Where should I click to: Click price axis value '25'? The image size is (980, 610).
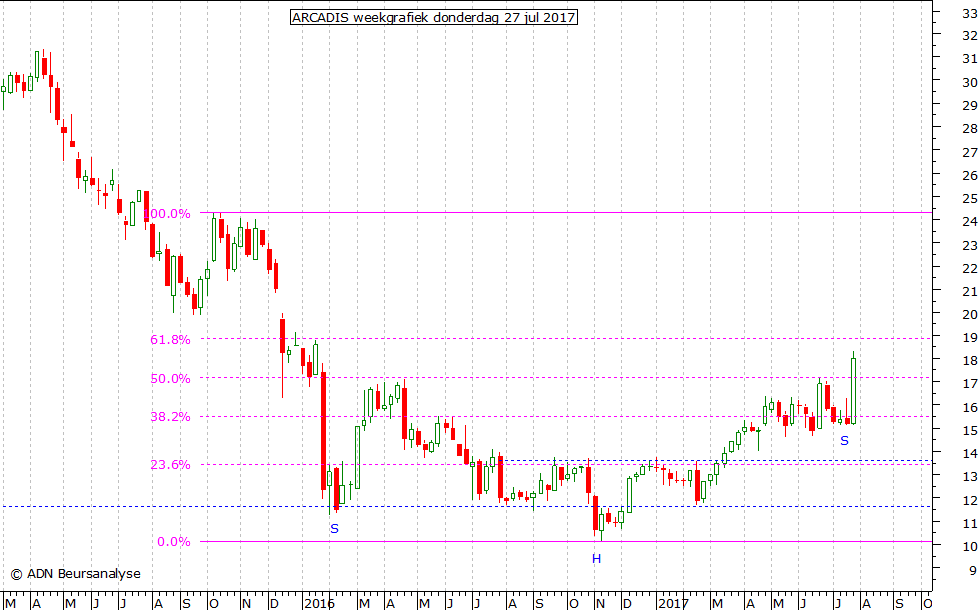pos(969,199)
